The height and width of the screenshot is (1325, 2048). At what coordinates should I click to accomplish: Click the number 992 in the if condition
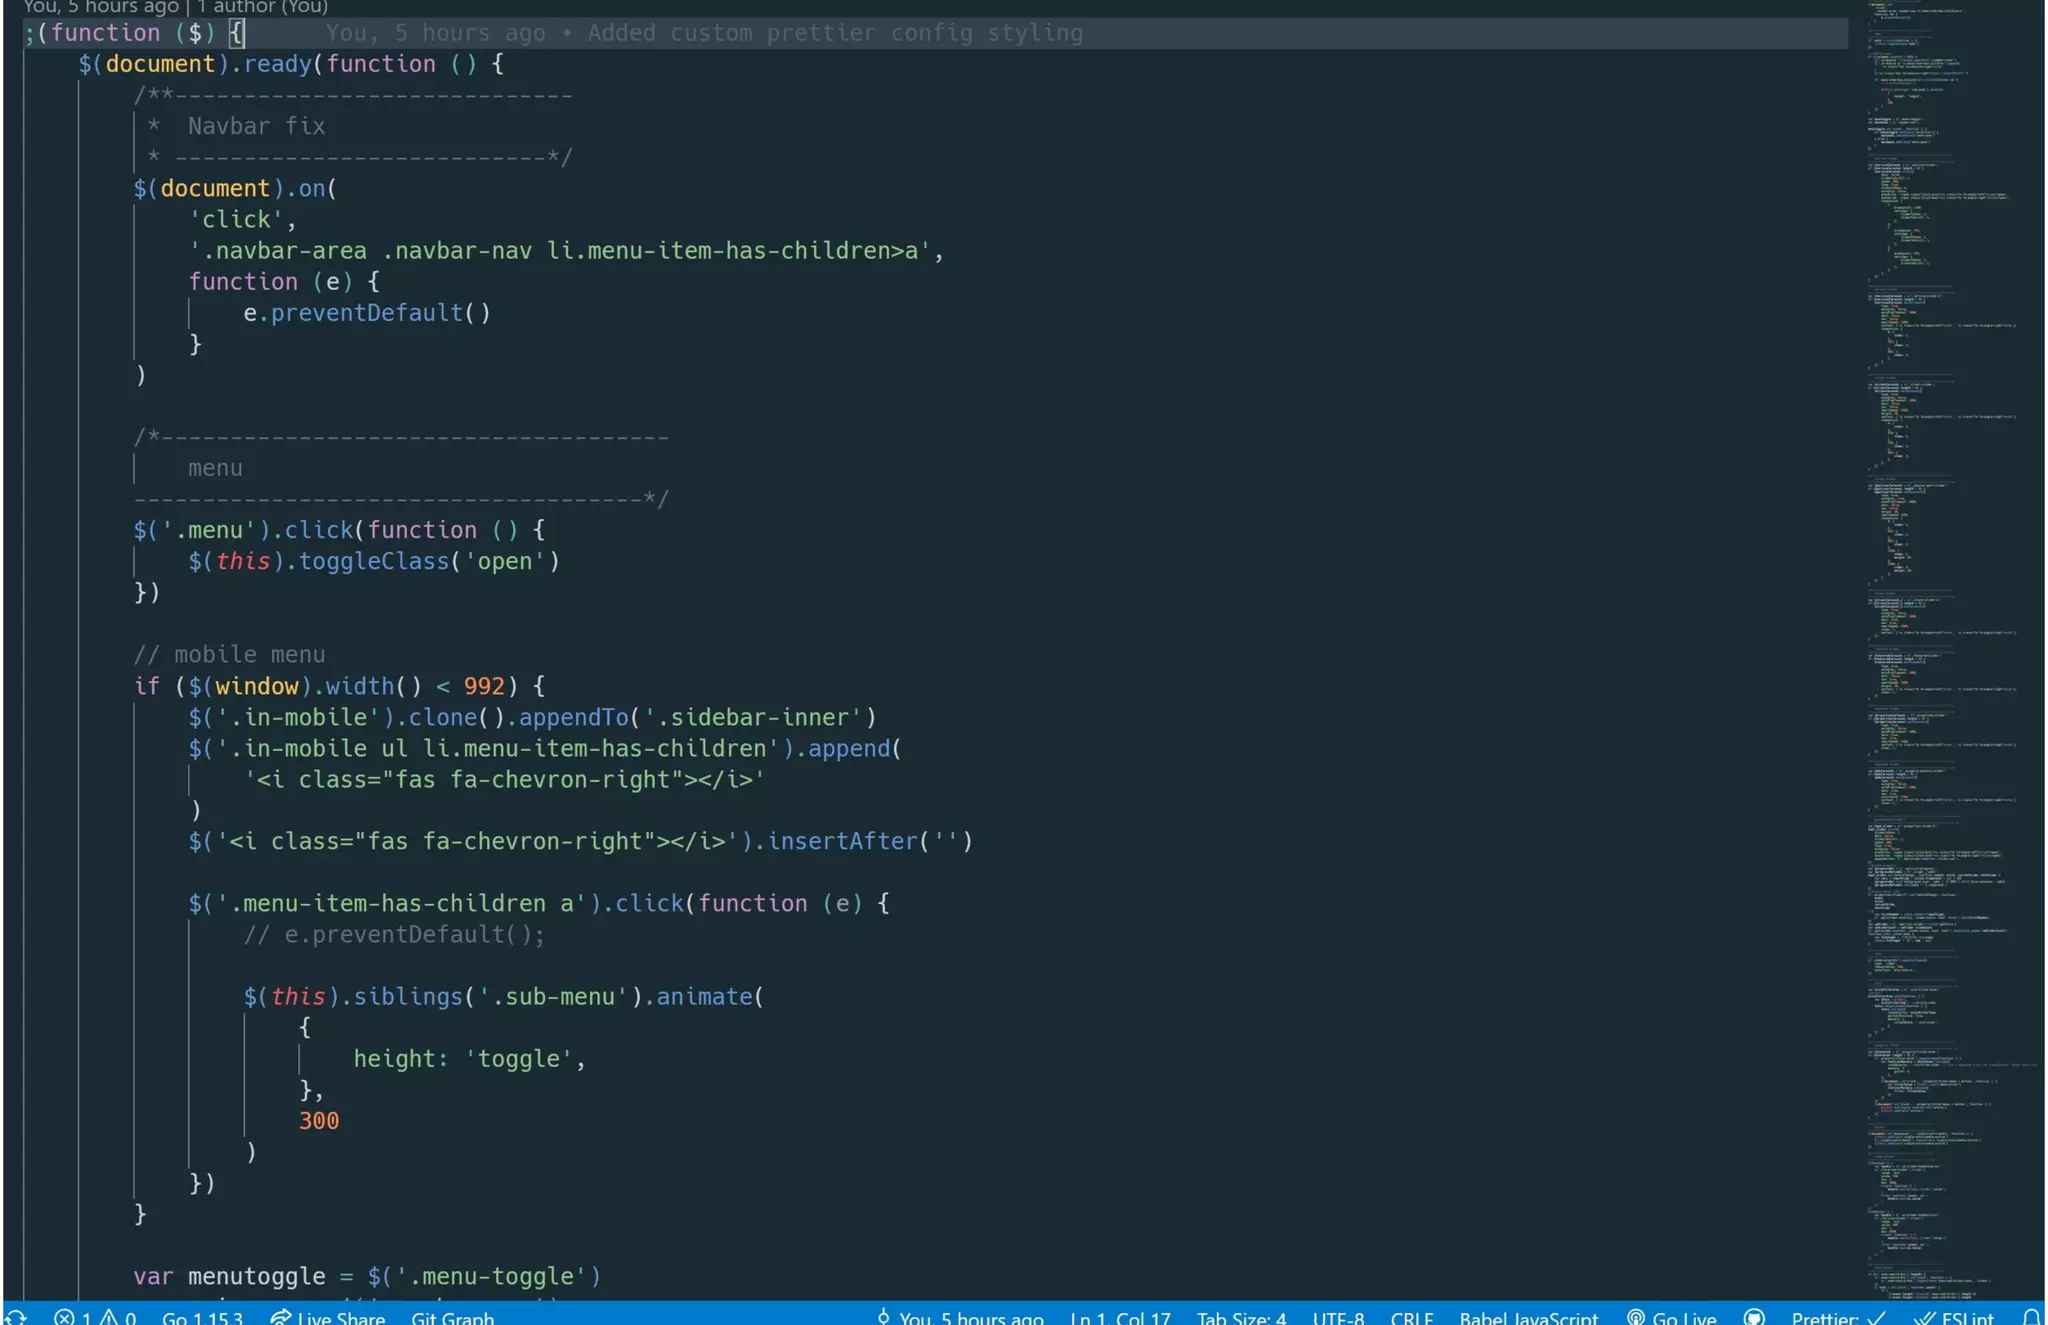(484, 686)
